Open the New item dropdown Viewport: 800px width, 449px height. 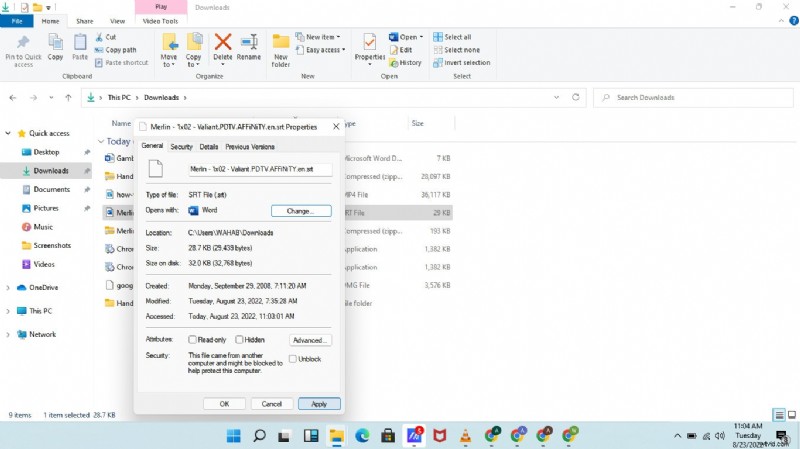[x=321, y=37]
